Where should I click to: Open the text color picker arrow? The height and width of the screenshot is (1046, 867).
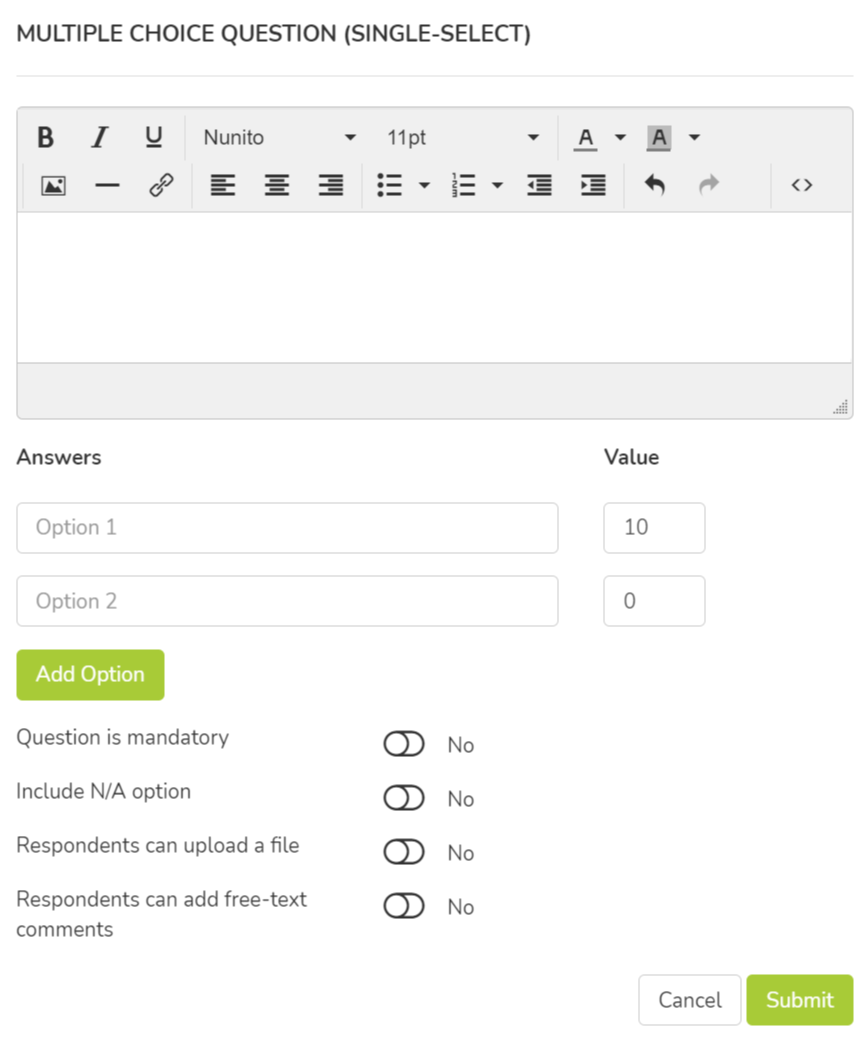620,137
